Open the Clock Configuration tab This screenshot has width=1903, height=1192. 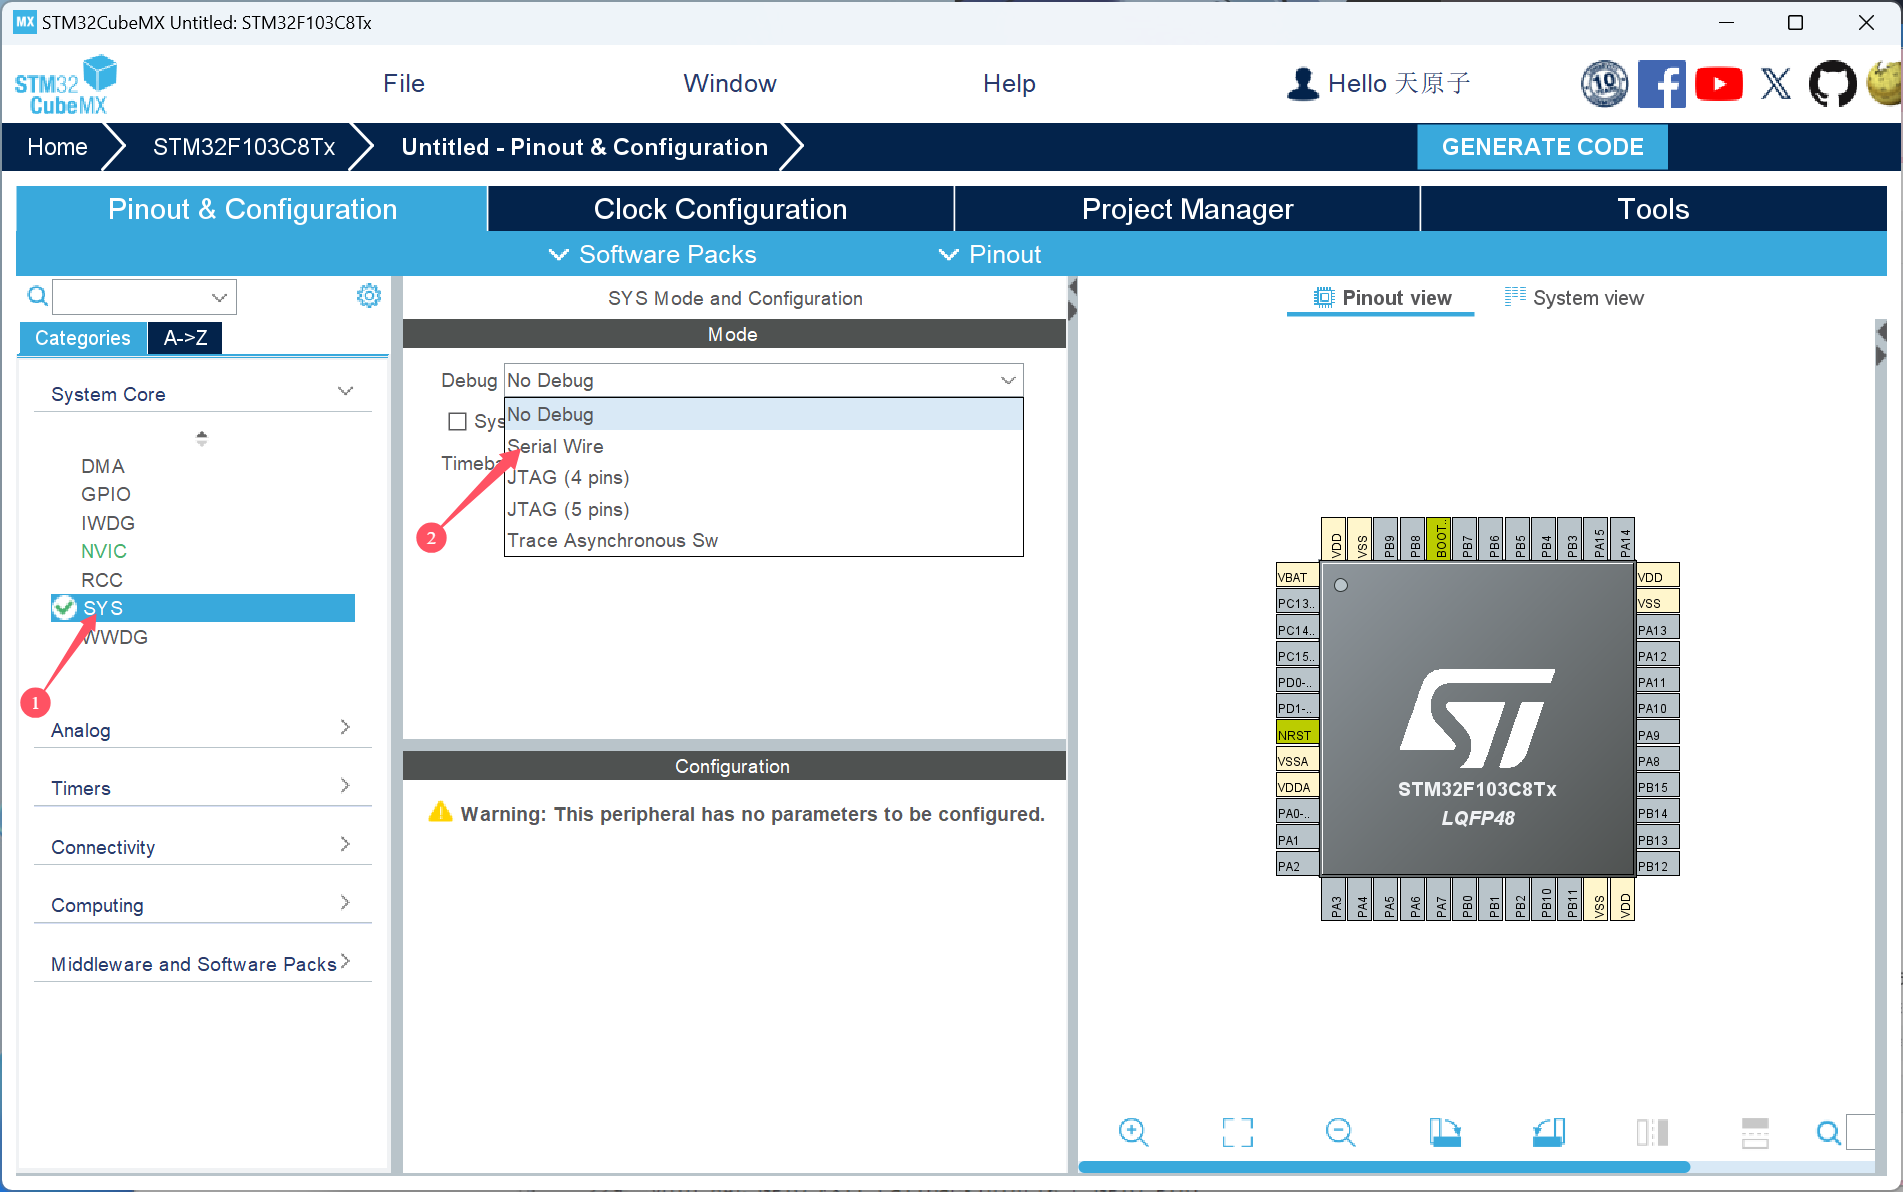click(720, 209)
